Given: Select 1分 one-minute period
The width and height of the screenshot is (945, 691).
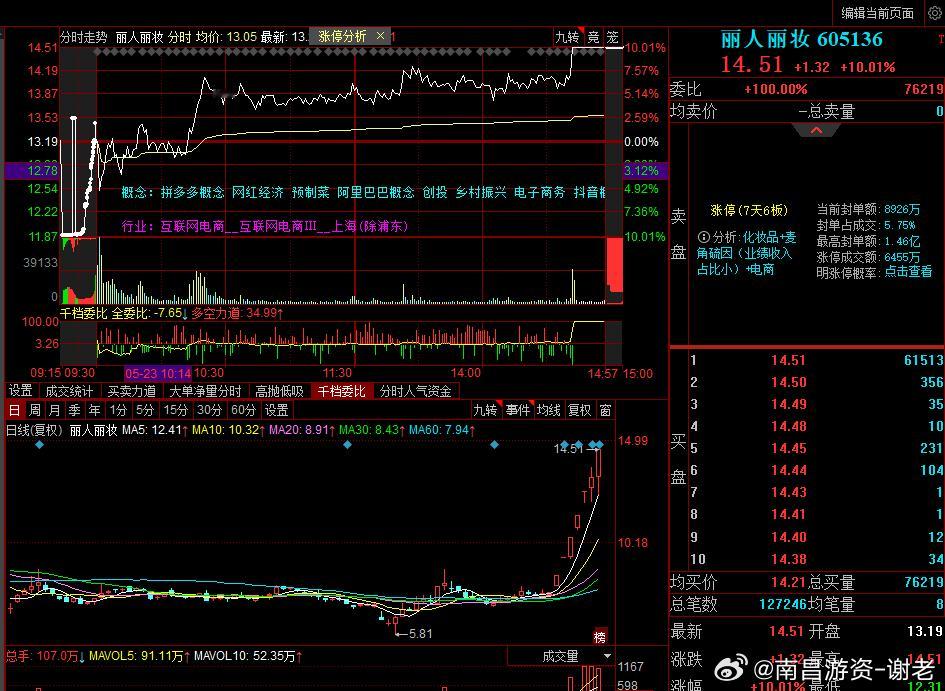Looking at the screenshot, I should pos(118,410).
